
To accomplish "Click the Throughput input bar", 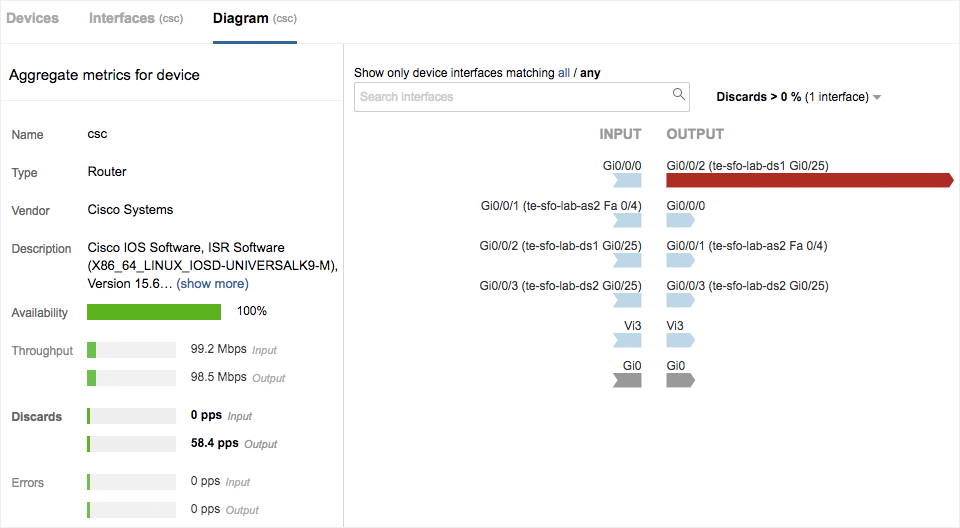I will coord(132,350).
